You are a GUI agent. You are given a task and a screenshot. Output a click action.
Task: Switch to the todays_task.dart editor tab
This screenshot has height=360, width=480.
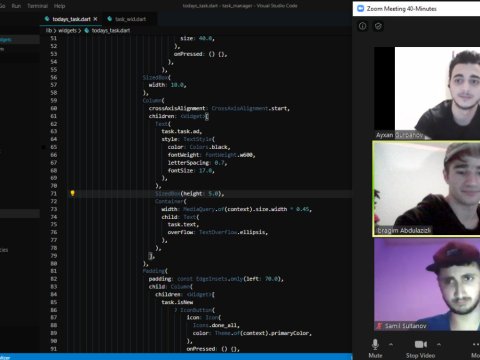[71, 19]
